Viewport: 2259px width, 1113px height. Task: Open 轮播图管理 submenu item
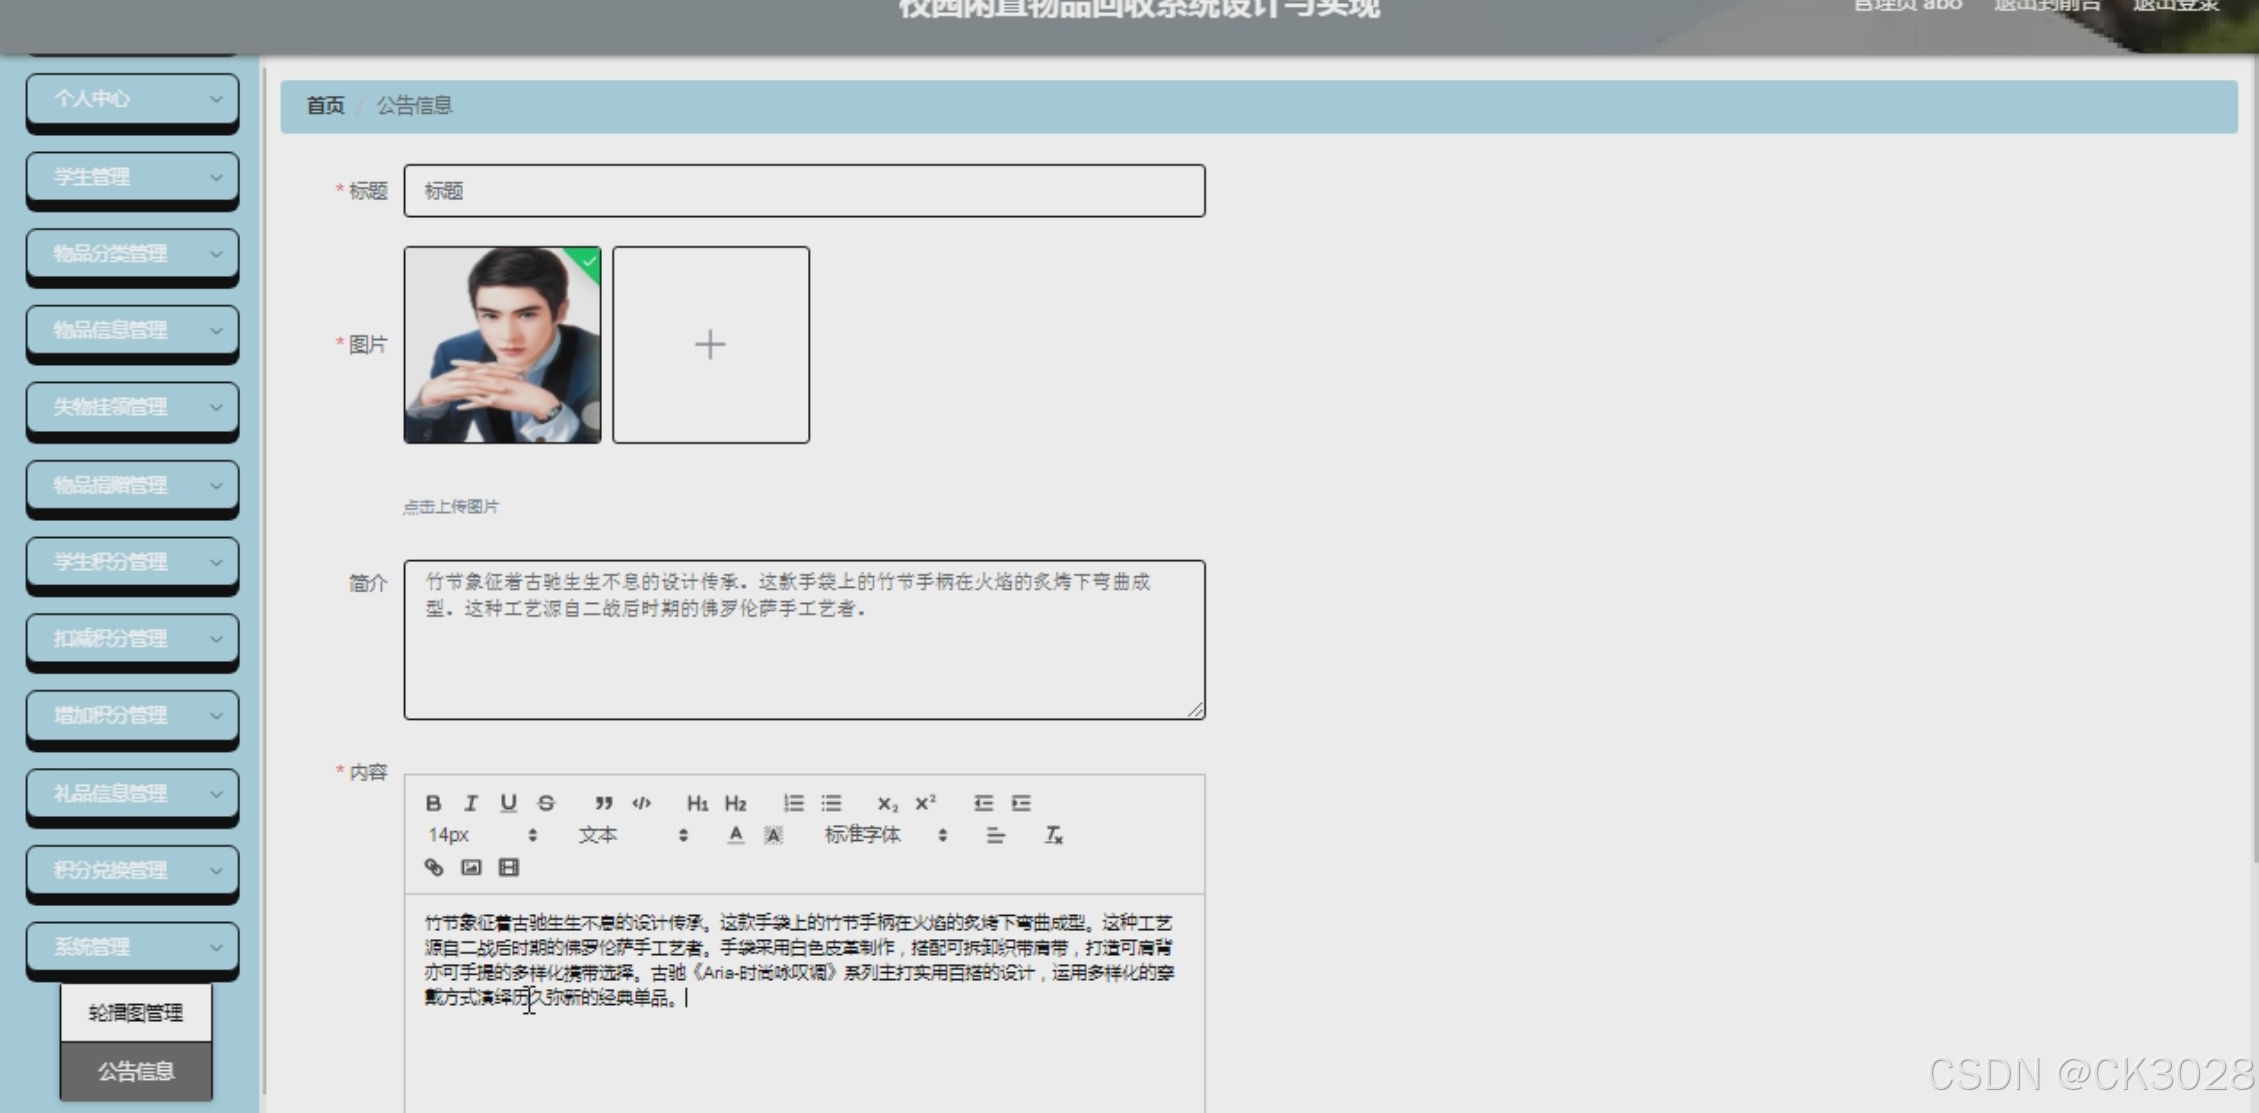click(x=136, y=1013)
